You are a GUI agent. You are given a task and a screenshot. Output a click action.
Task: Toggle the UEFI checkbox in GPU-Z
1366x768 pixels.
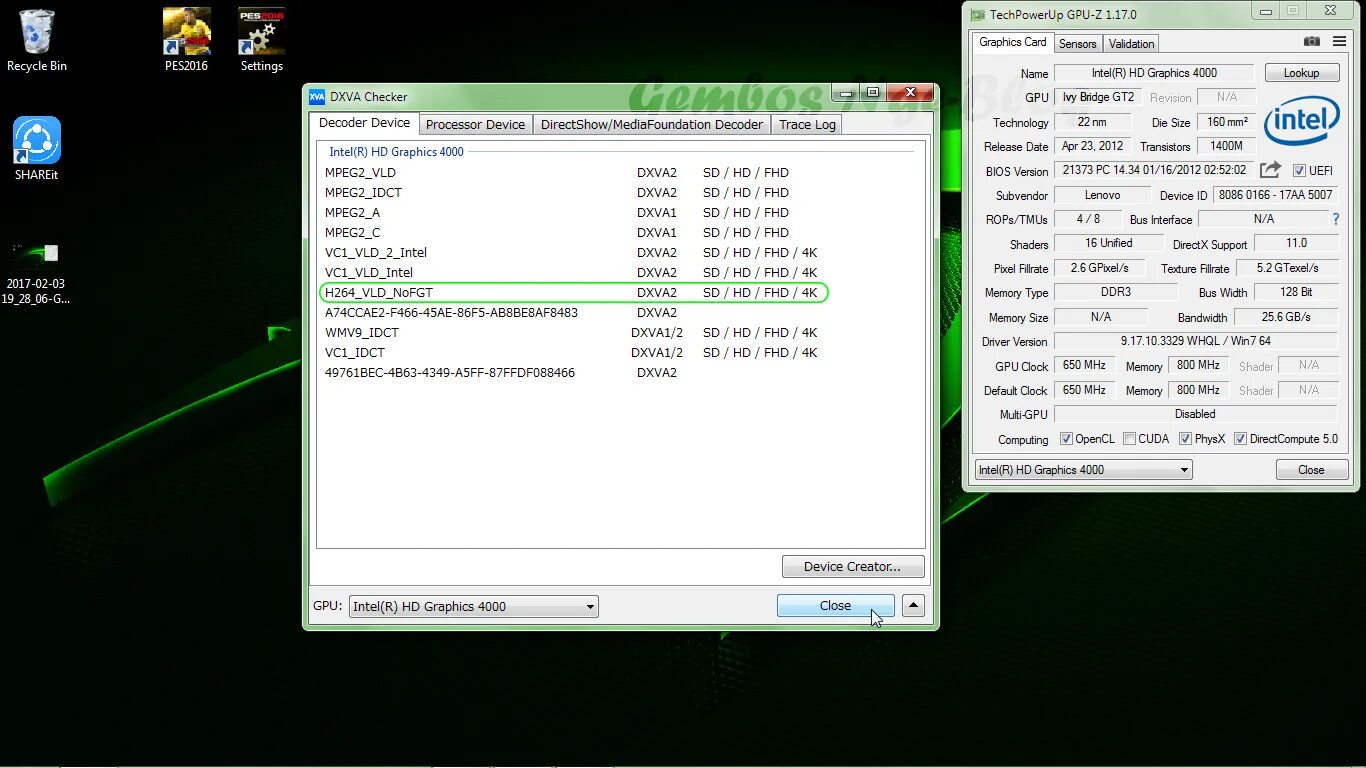1300,171
